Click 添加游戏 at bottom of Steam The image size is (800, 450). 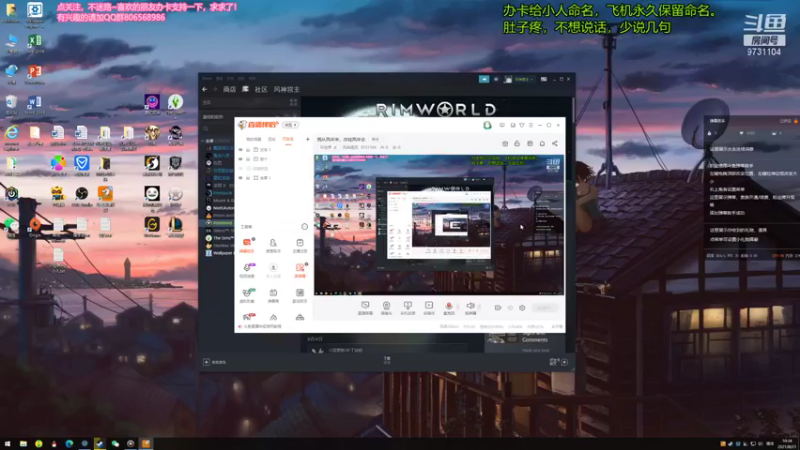coord(215,362)
